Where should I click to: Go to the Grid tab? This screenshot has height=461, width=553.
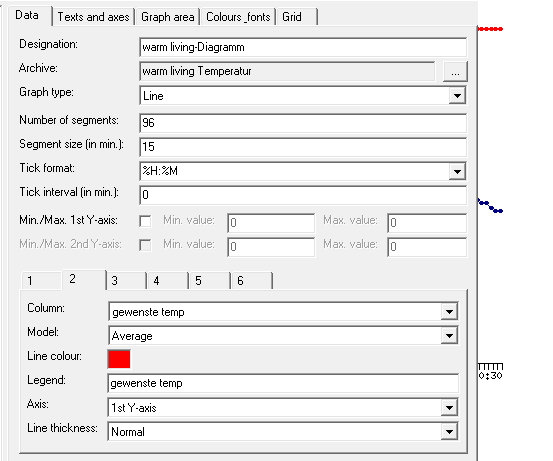[297, 17]
